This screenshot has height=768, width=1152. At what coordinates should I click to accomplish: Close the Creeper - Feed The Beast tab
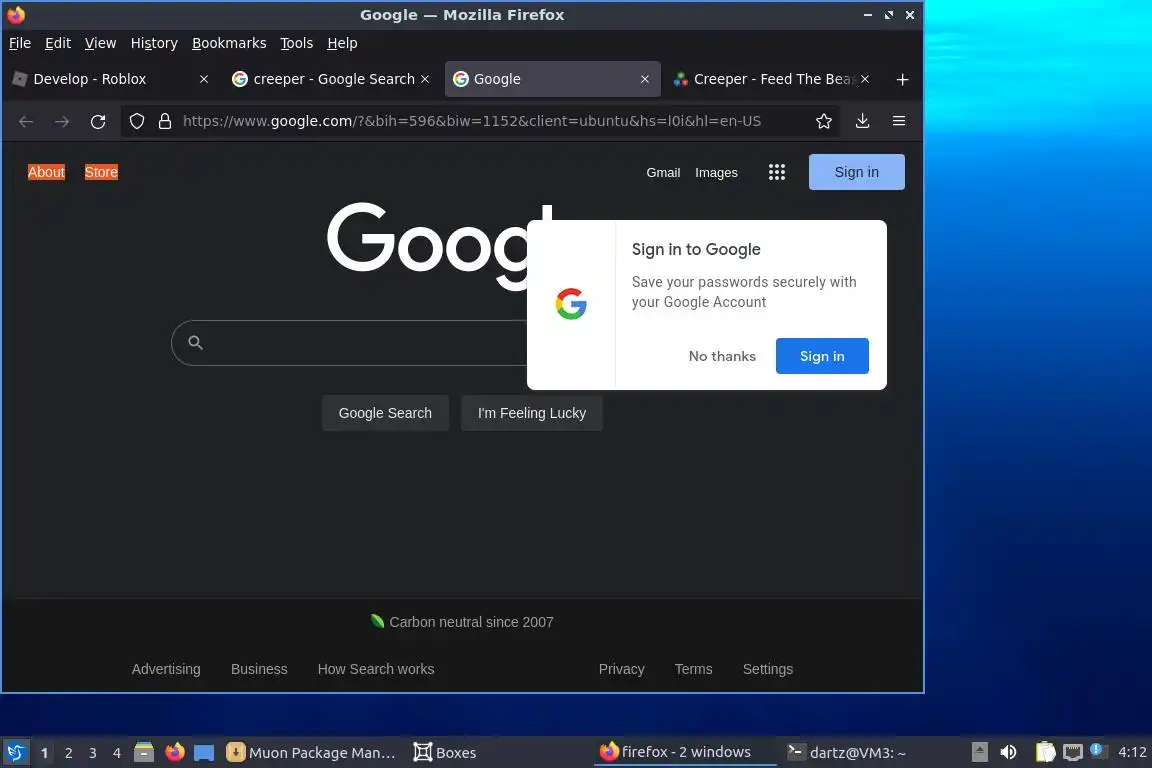point(865,79)
